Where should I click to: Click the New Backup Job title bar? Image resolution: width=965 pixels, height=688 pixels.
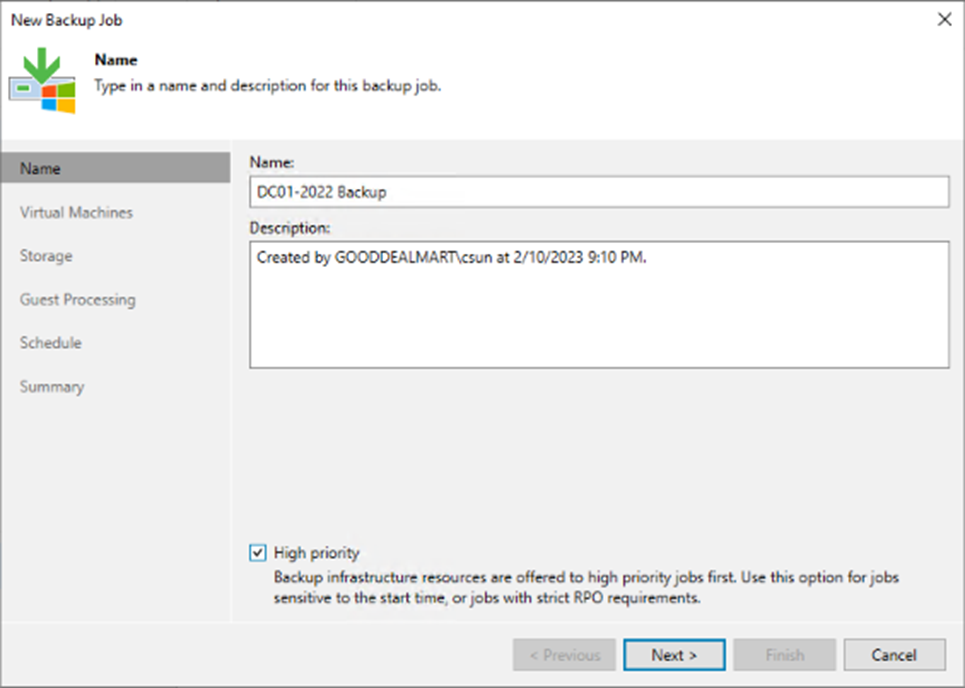coord(400,19)
